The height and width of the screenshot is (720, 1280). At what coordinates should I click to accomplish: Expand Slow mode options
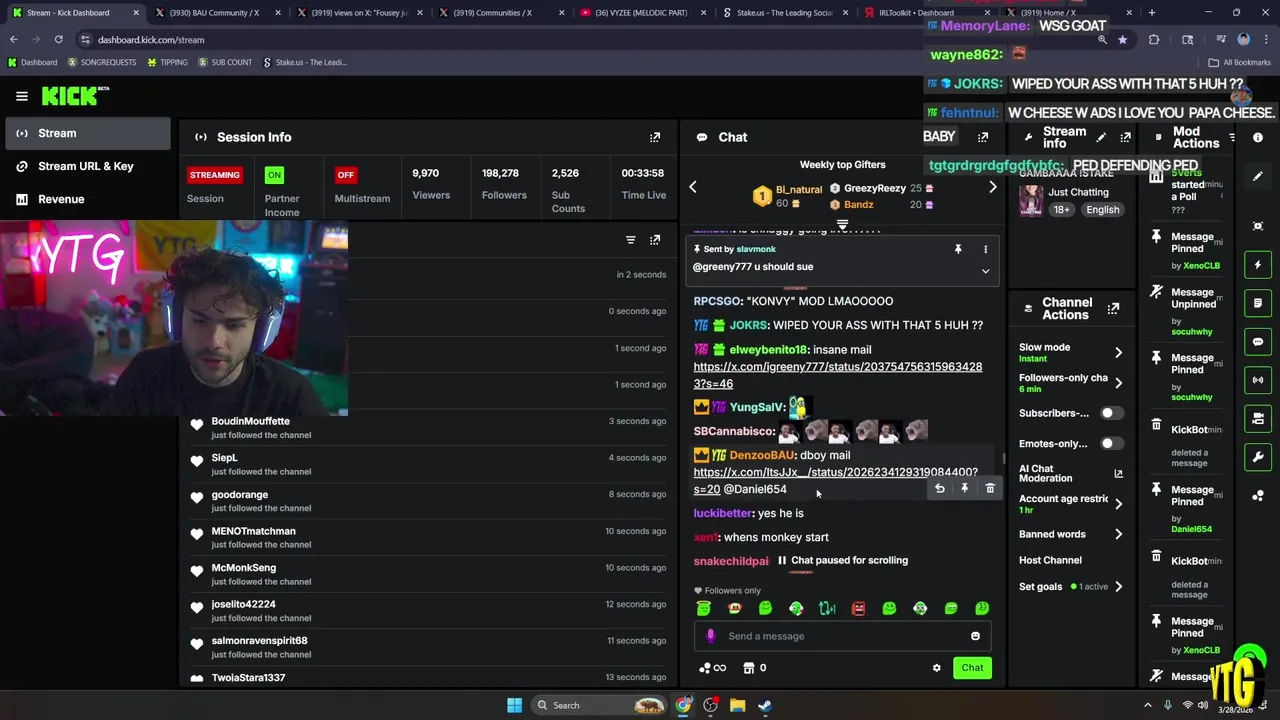click(x=1118, y=352)
